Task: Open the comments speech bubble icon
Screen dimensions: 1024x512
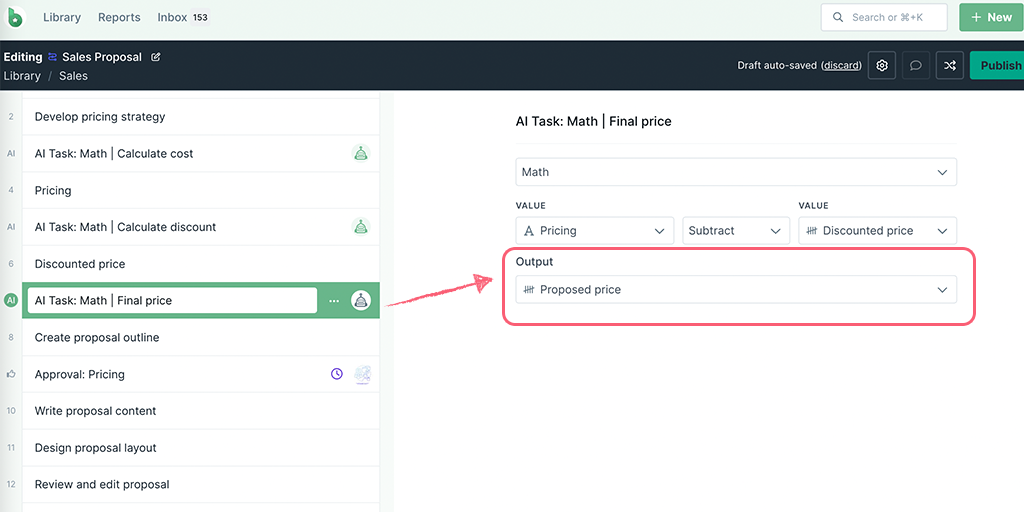Action: tap(915, 65)
